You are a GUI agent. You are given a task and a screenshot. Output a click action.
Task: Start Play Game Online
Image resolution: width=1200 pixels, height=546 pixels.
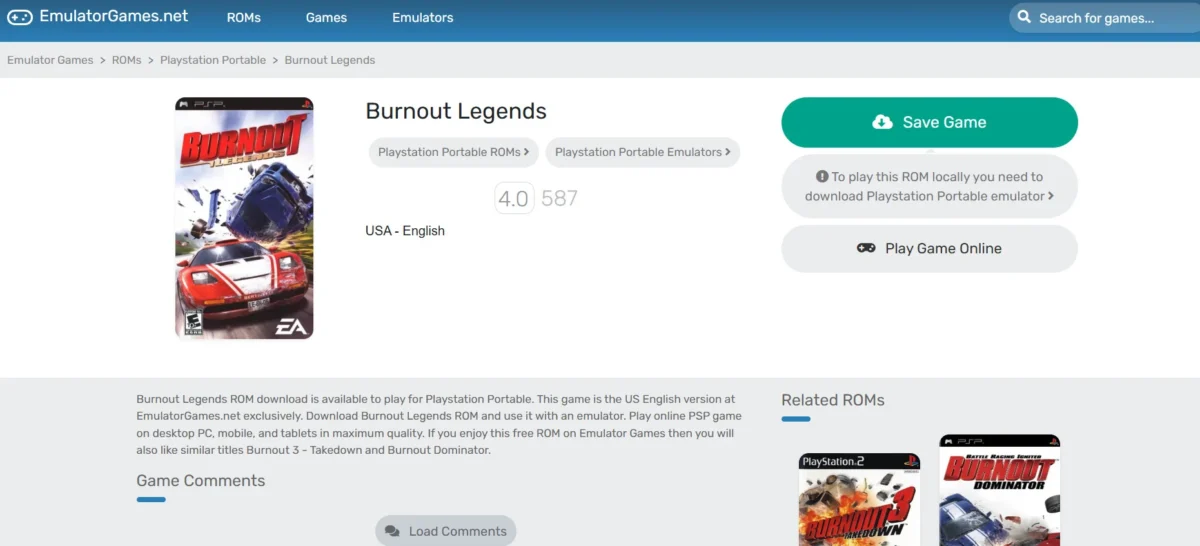point(929,248)
